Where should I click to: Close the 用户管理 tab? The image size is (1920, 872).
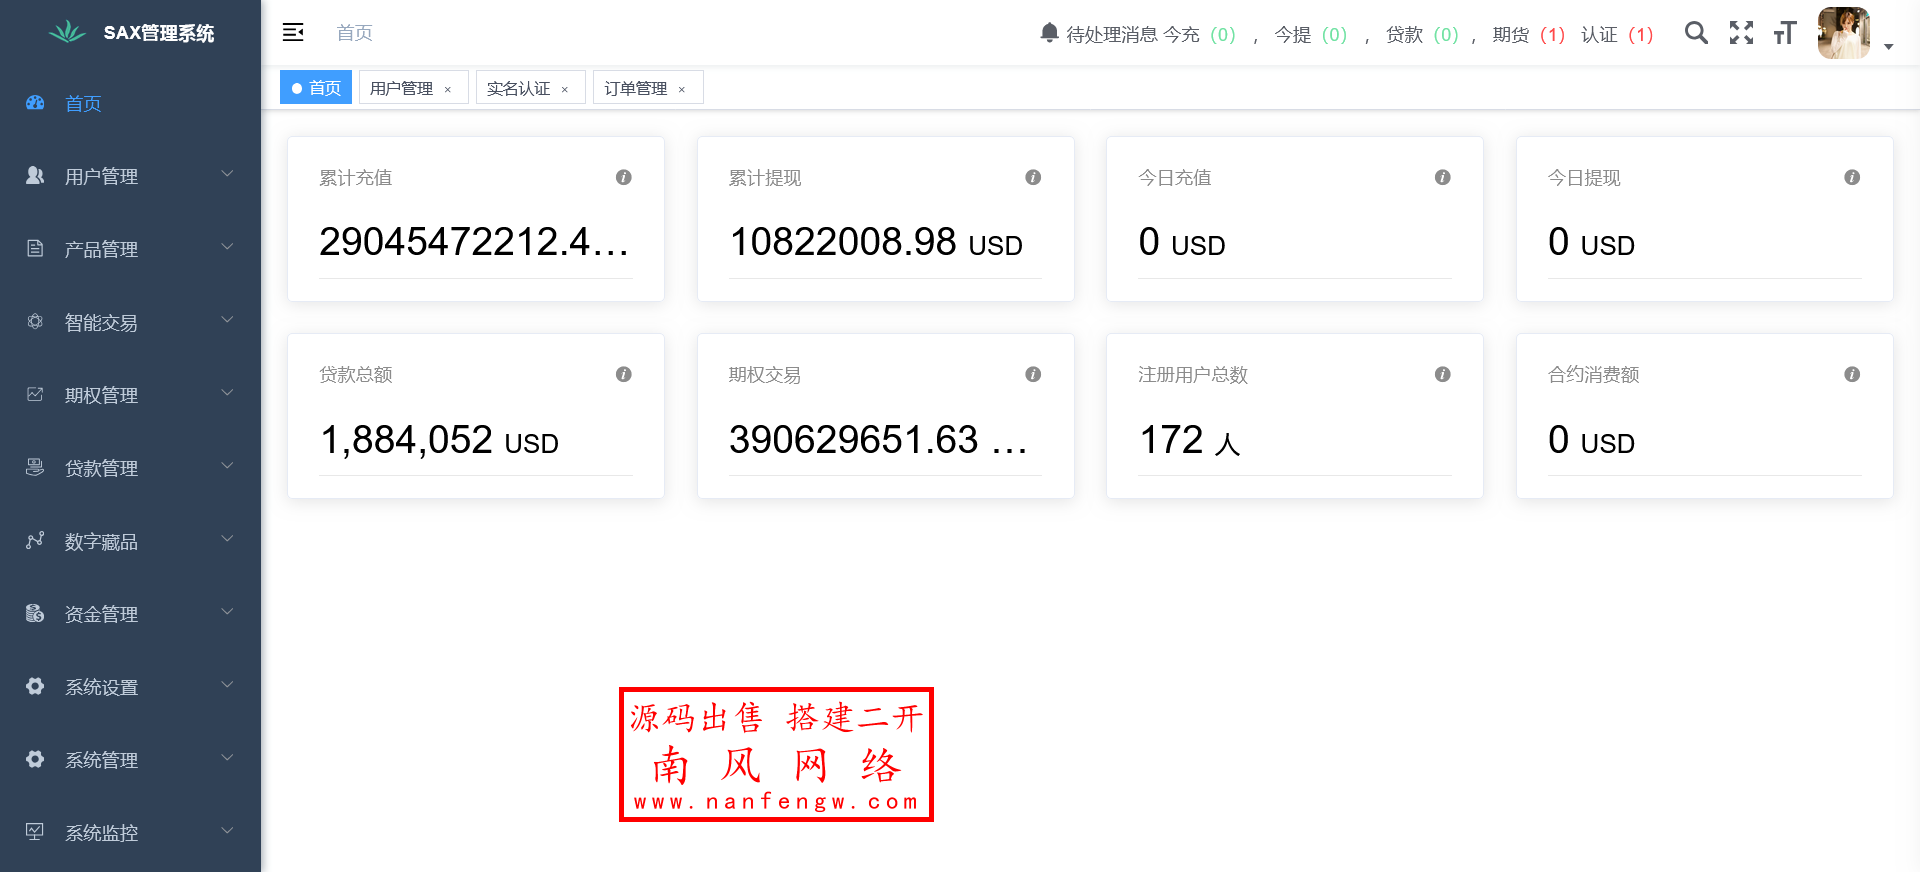(x=448, y=89)
